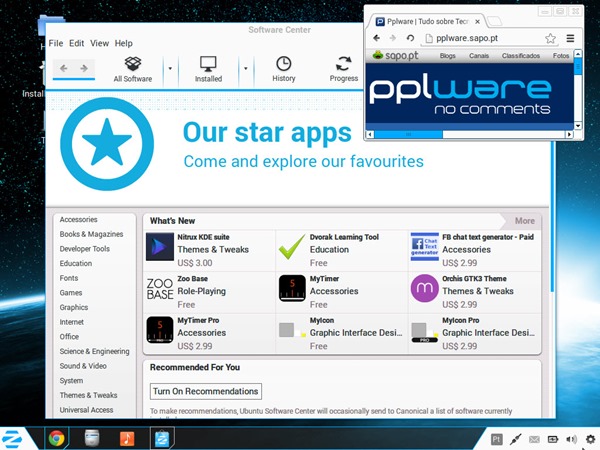
Task: Bookmark page with Chrome star icon
Action: [550, 38]
